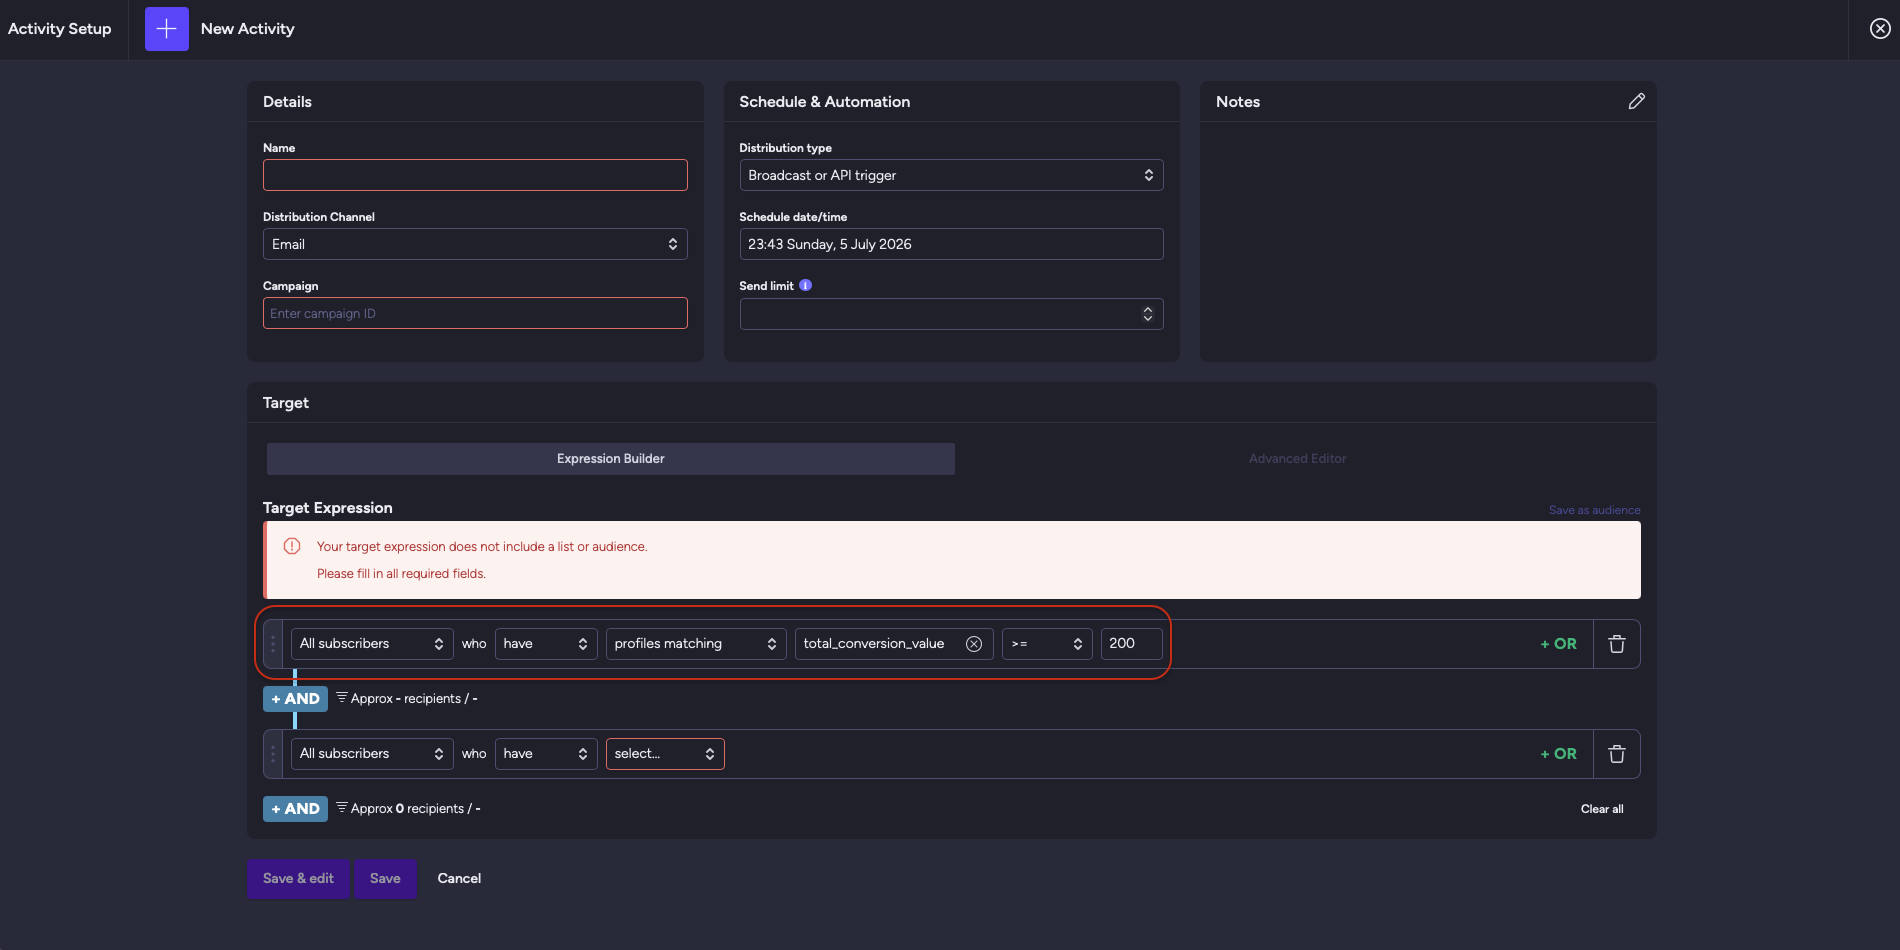
Task: Adjust the Send limit stepper arrows
Action: (1147, 314)
